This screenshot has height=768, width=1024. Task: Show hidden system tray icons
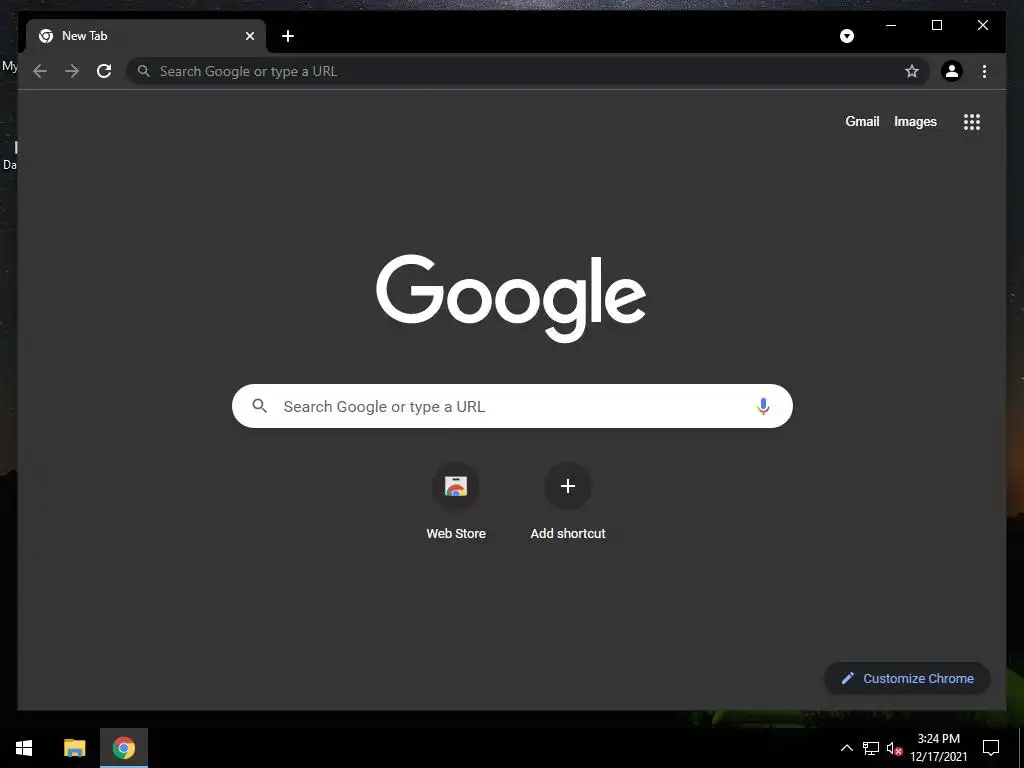point(846,748)
